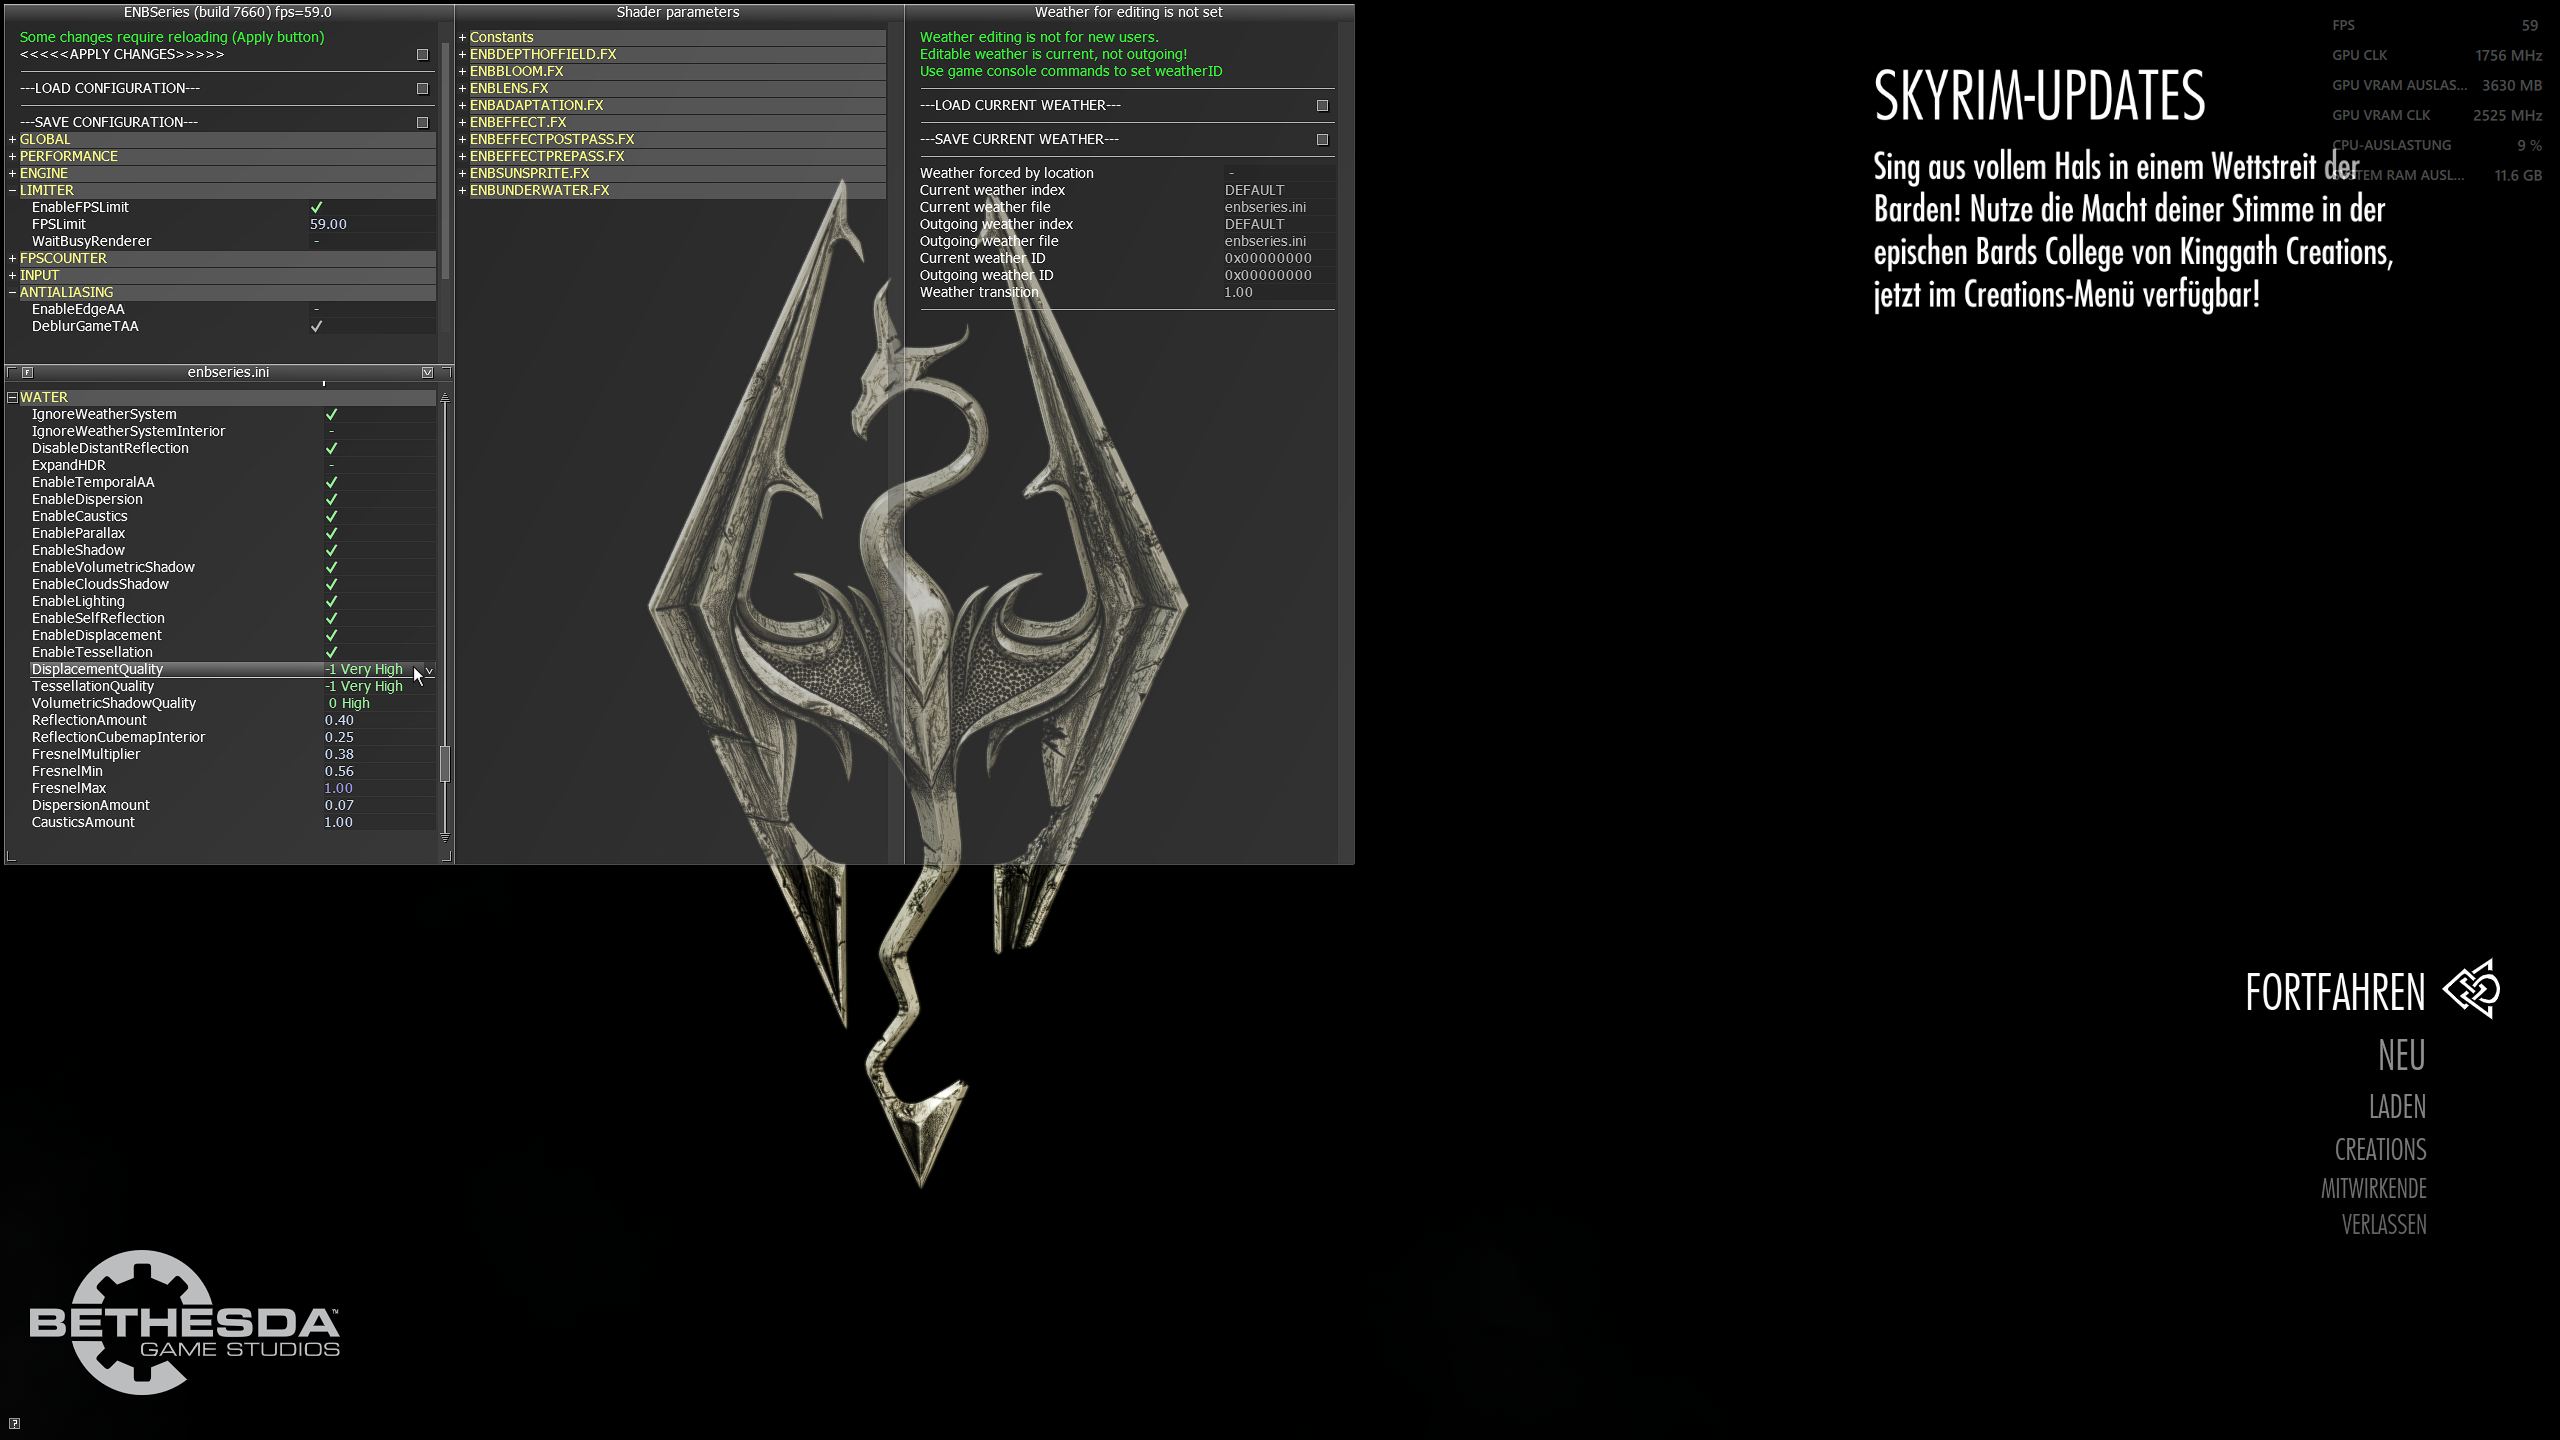Click the FPSLimit value field 59.00
Image resolution: width=2560 pixels, height=1440 pixels.
tap(329, 225)
